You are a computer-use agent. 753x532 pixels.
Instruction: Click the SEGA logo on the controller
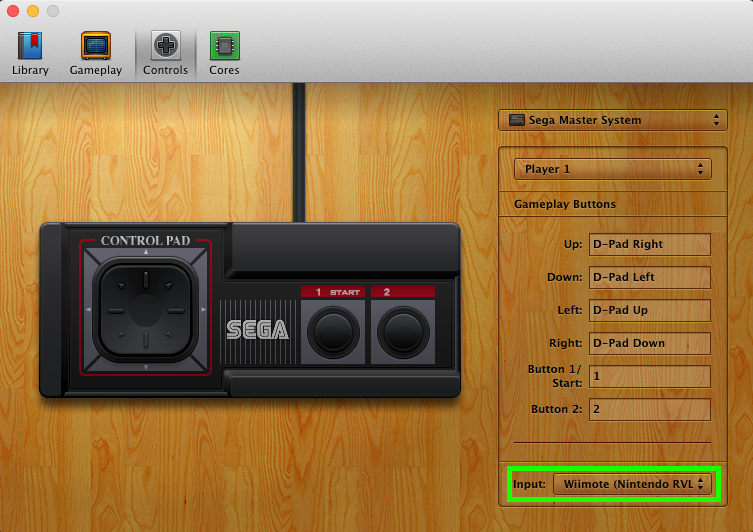point(257,330)
